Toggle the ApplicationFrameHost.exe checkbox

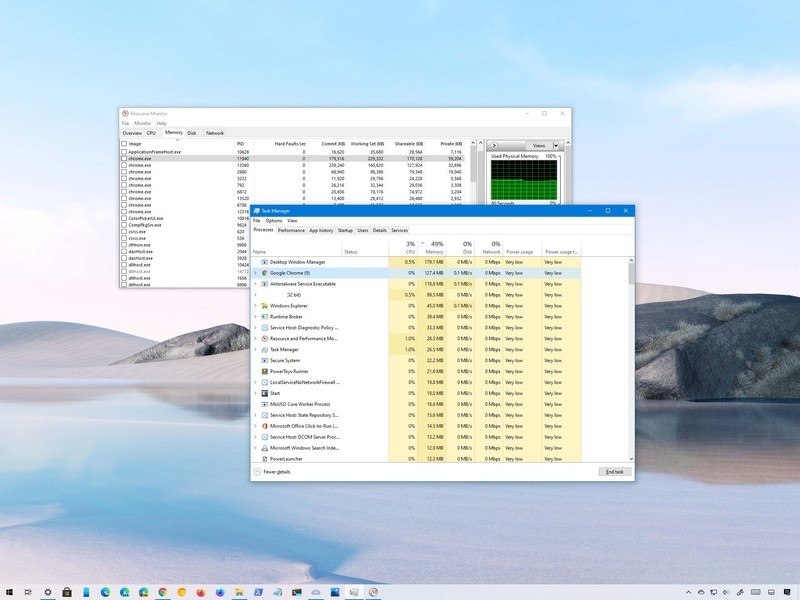point(123,149)
